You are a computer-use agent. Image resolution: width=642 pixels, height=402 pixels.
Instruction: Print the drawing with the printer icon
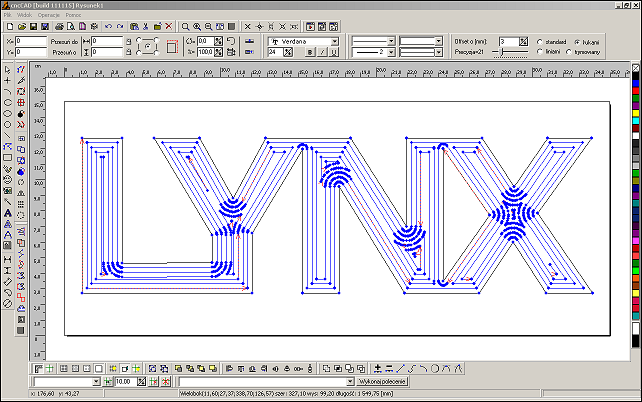(x=59, y=27)
